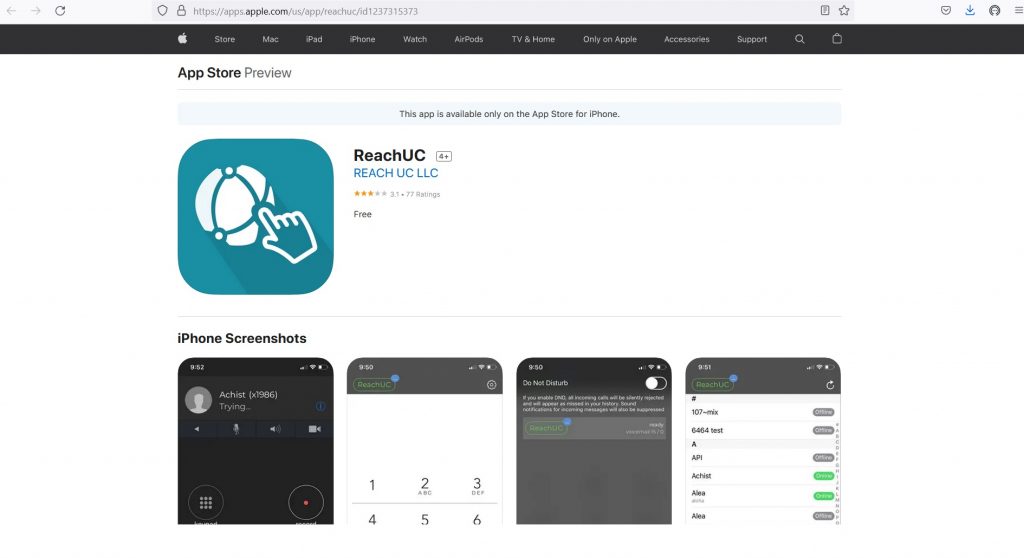Click the 77 Ratings text

423,194
